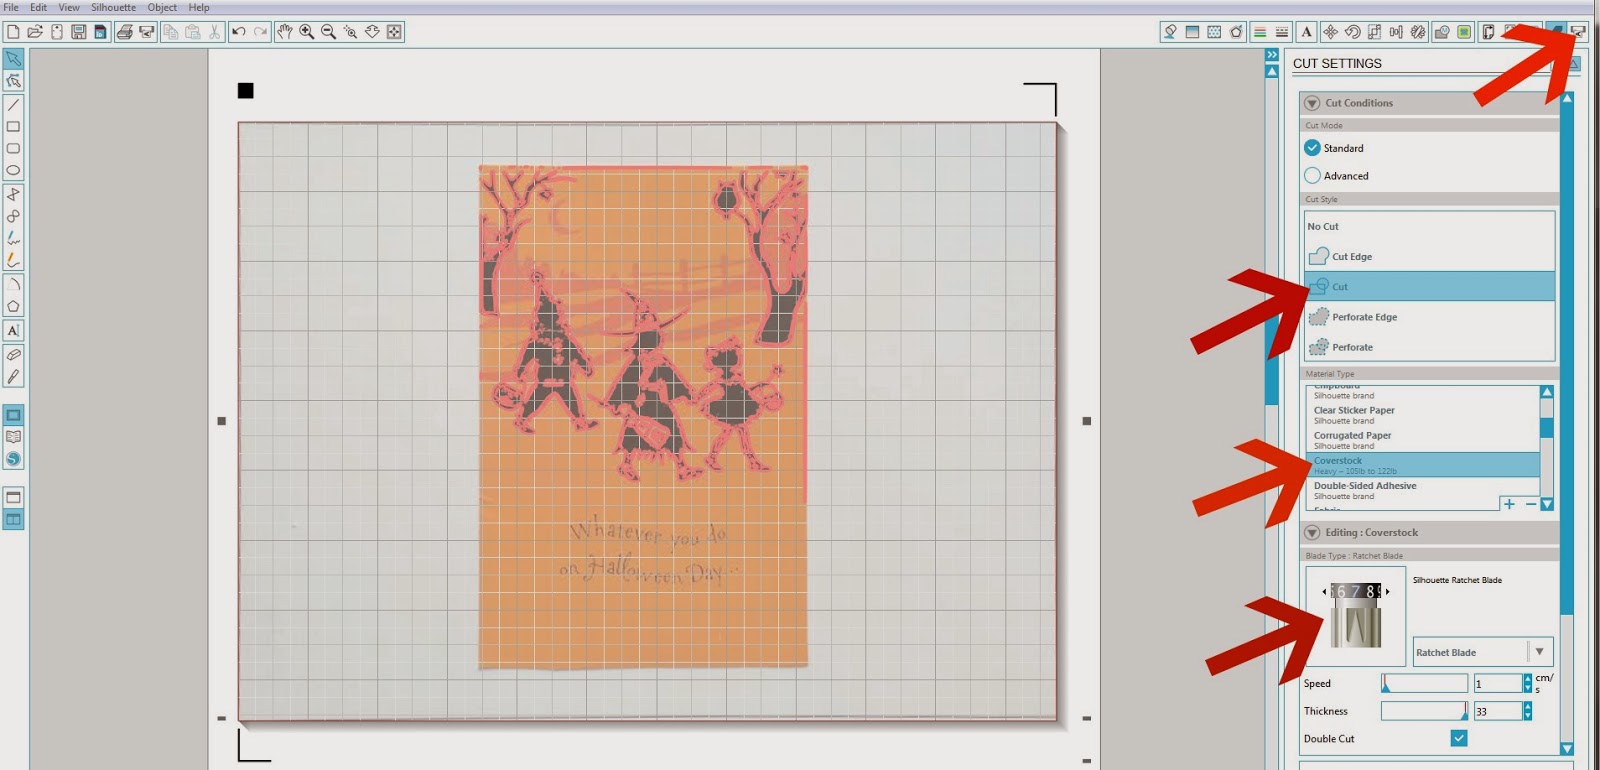Image resolution: width=1600 pixels, height=770 pixels.
Task: Open the Object menu
Action: 162,7
